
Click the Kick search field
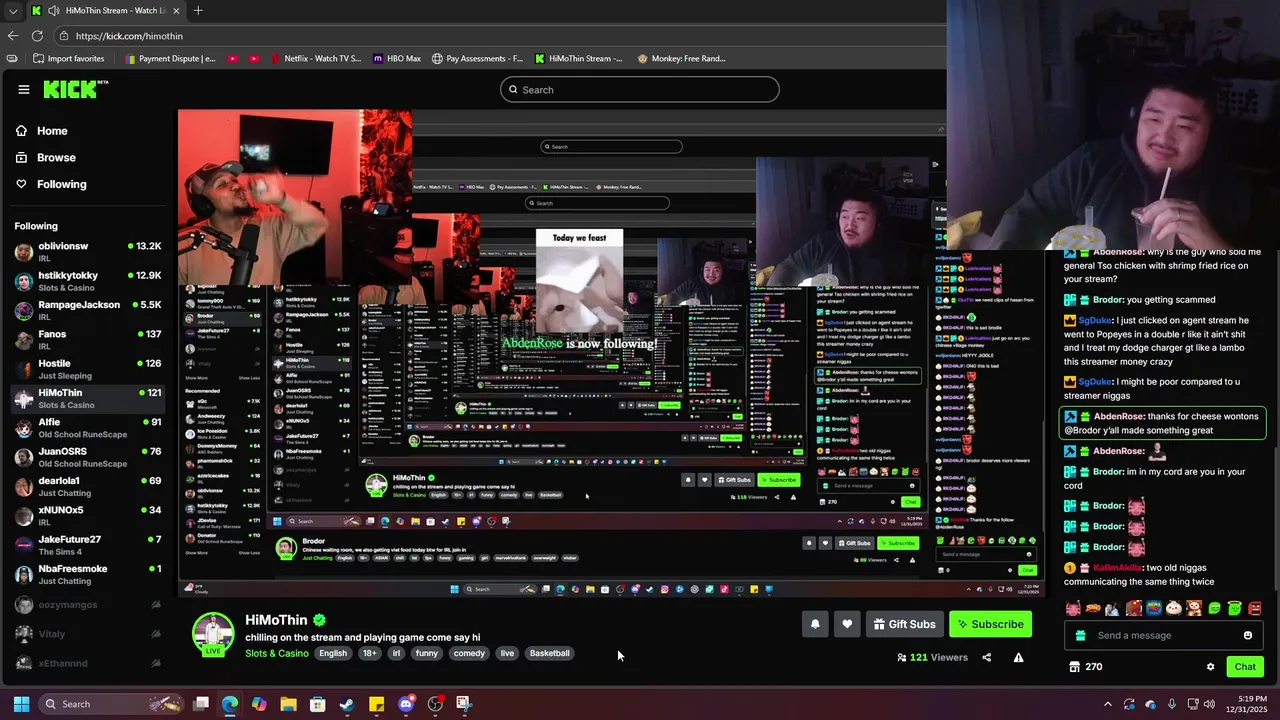(x=639, y=89)
